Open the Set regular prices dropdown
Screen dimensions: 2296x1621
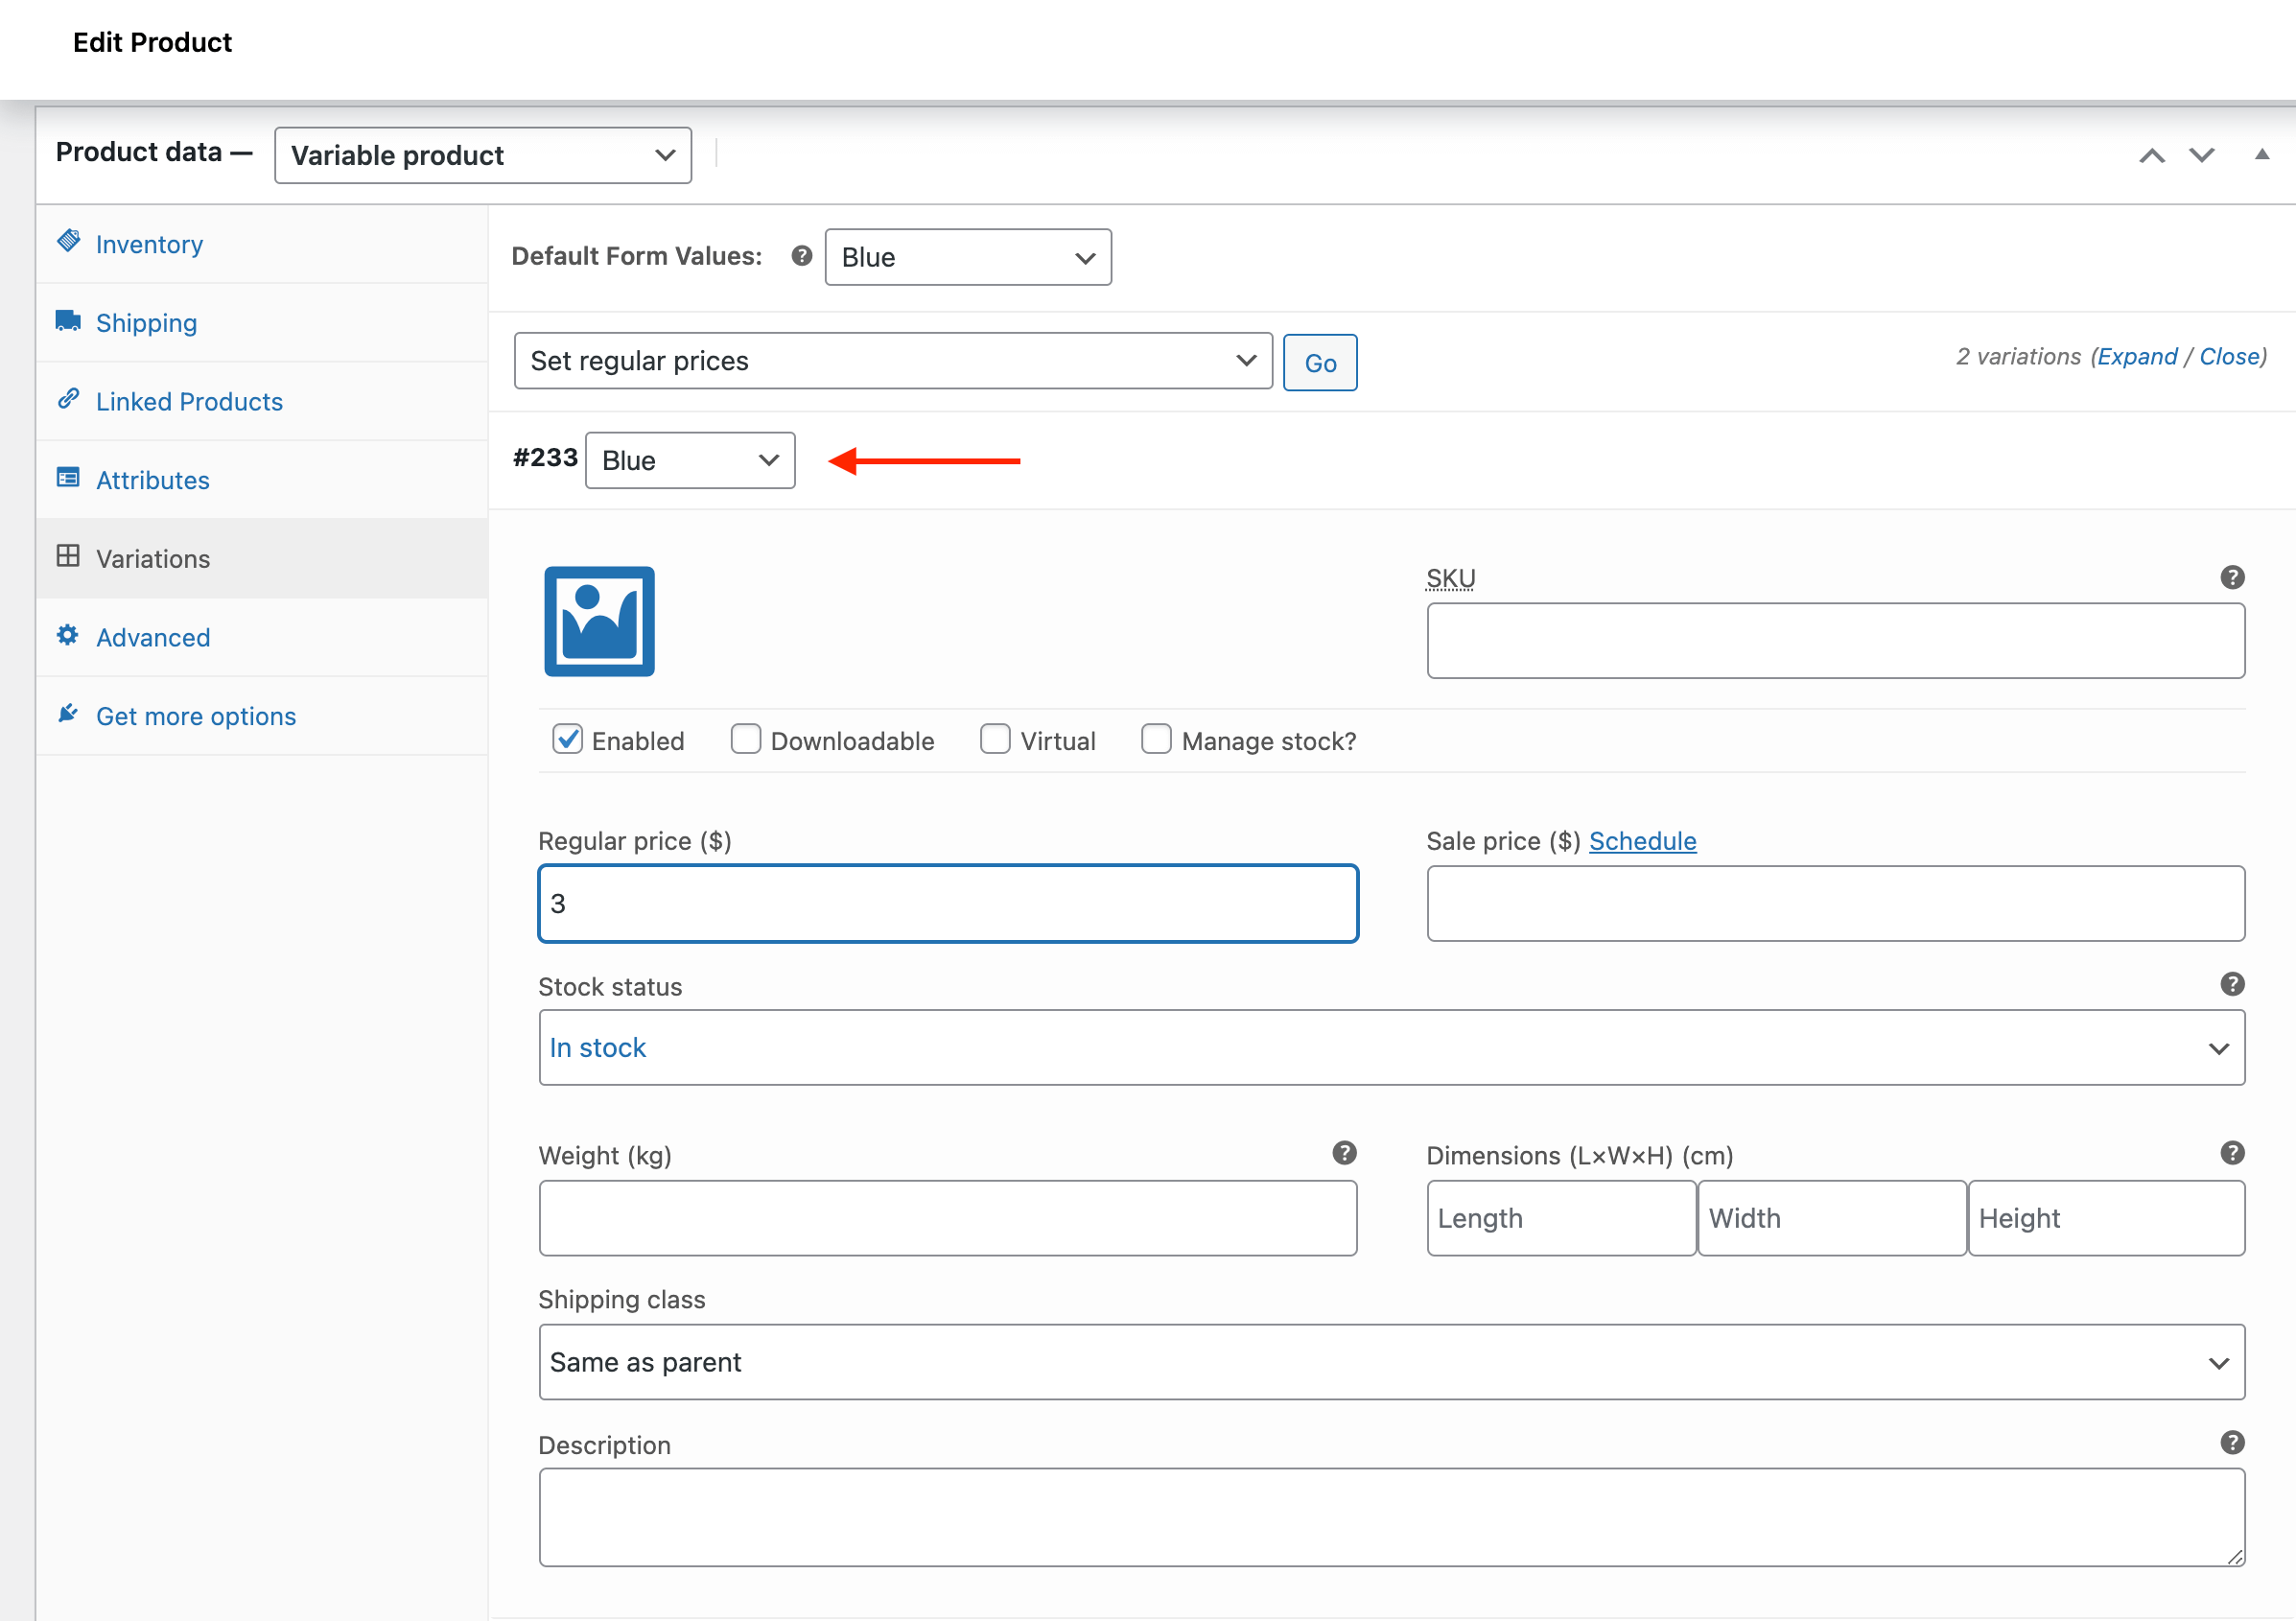892,361
